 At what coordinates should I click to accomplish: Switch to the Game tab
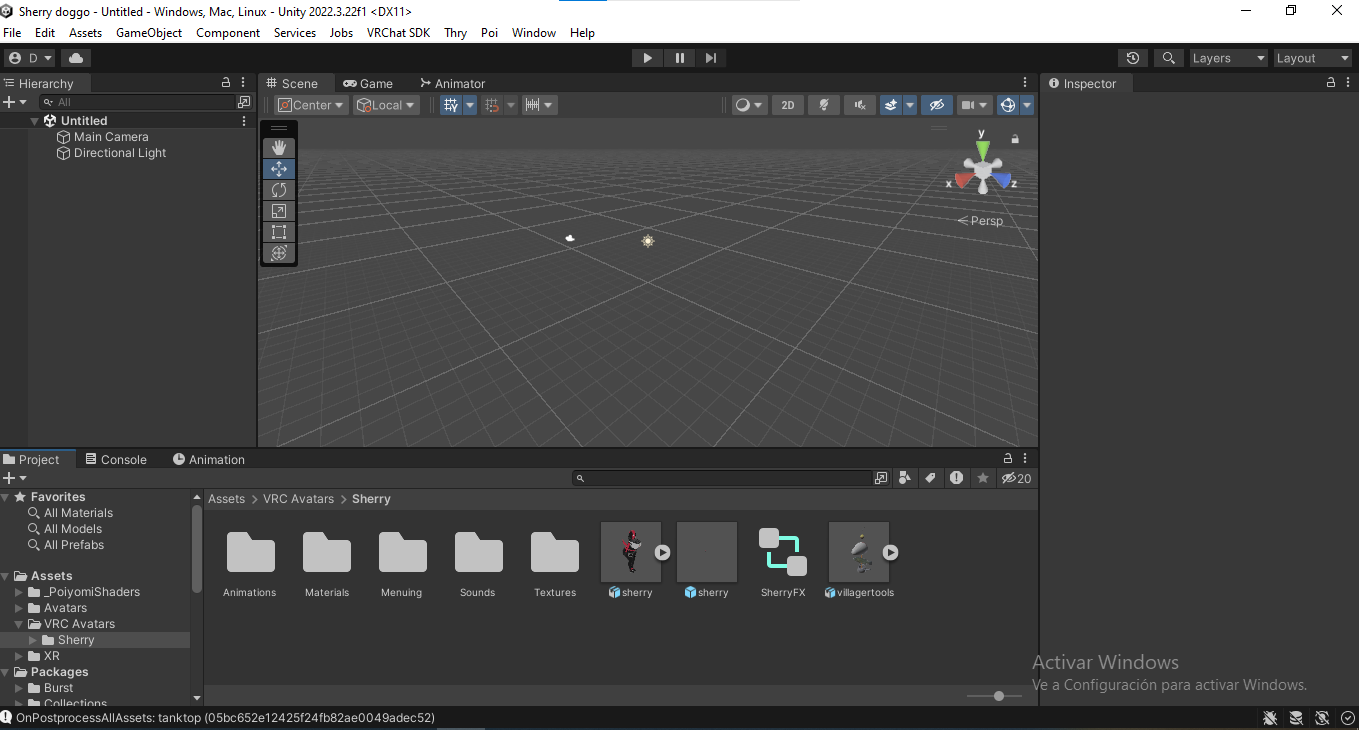[x=367, y=84]
